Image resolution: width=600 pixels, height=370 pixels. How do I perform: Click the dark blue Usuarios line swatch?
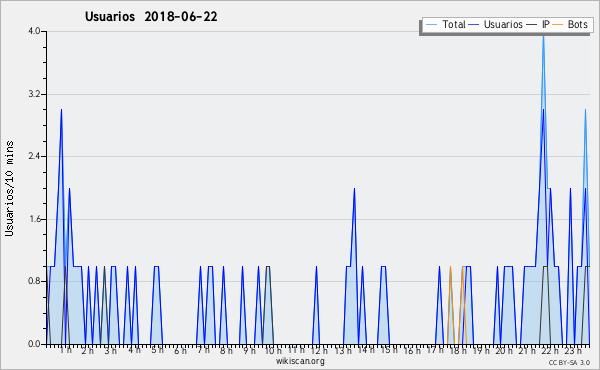coord(474,24)
